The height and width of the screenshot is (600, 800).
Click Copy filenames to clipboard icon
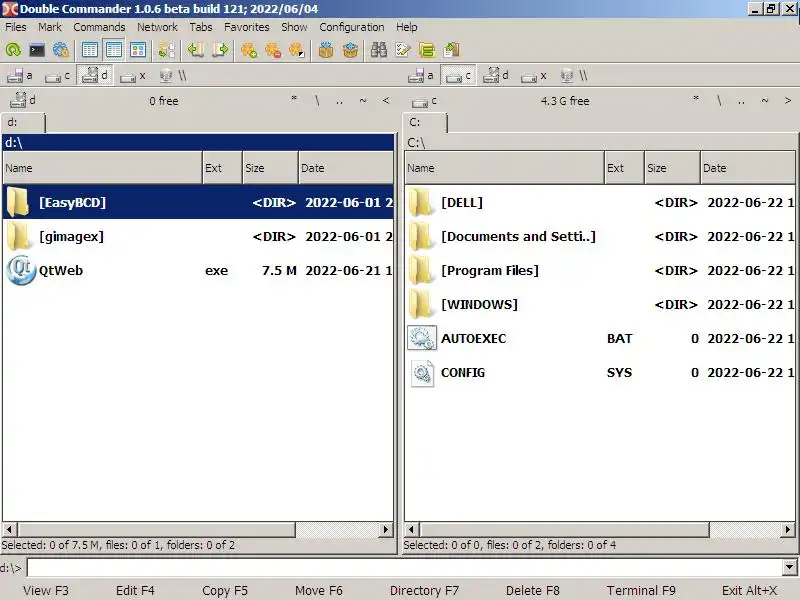click(451, 50)
